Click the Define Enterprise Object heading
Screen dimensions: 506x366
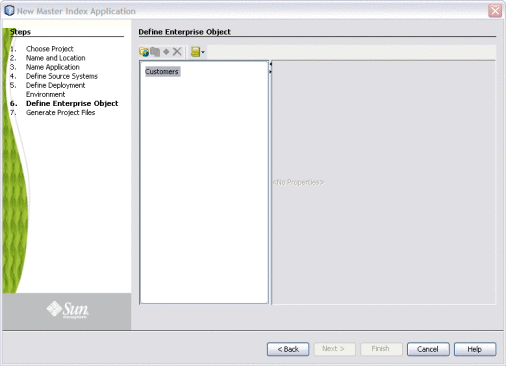click(x=184, y=32)
